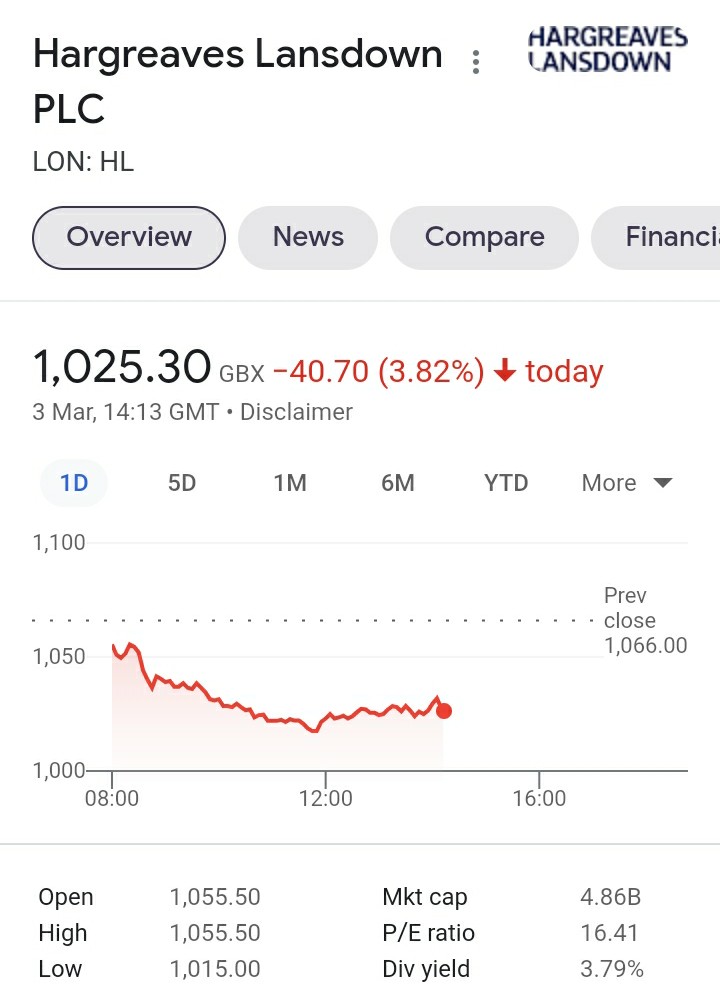The image size is (720, 993).
Task: Select the 1D chart range
Action: (x=73, y=483)
